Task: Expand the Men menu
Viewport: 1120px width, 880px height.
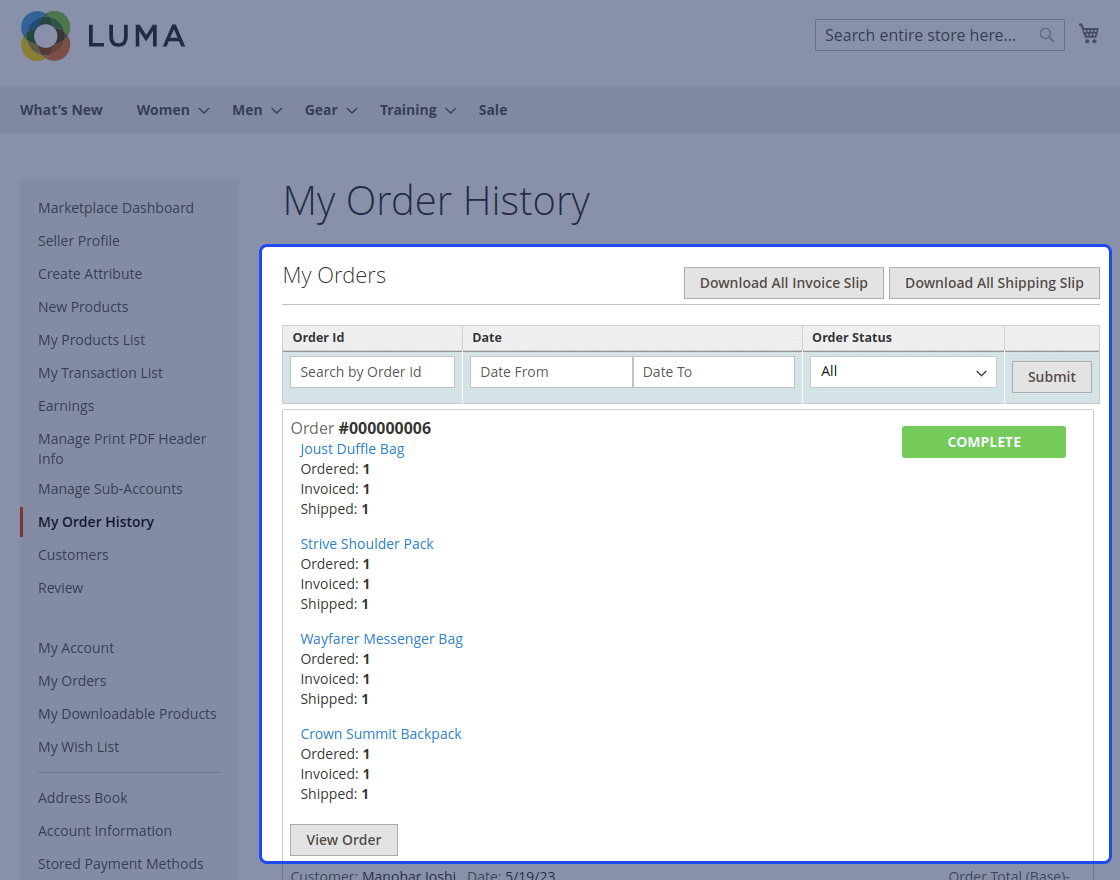Action: (257, 110)
